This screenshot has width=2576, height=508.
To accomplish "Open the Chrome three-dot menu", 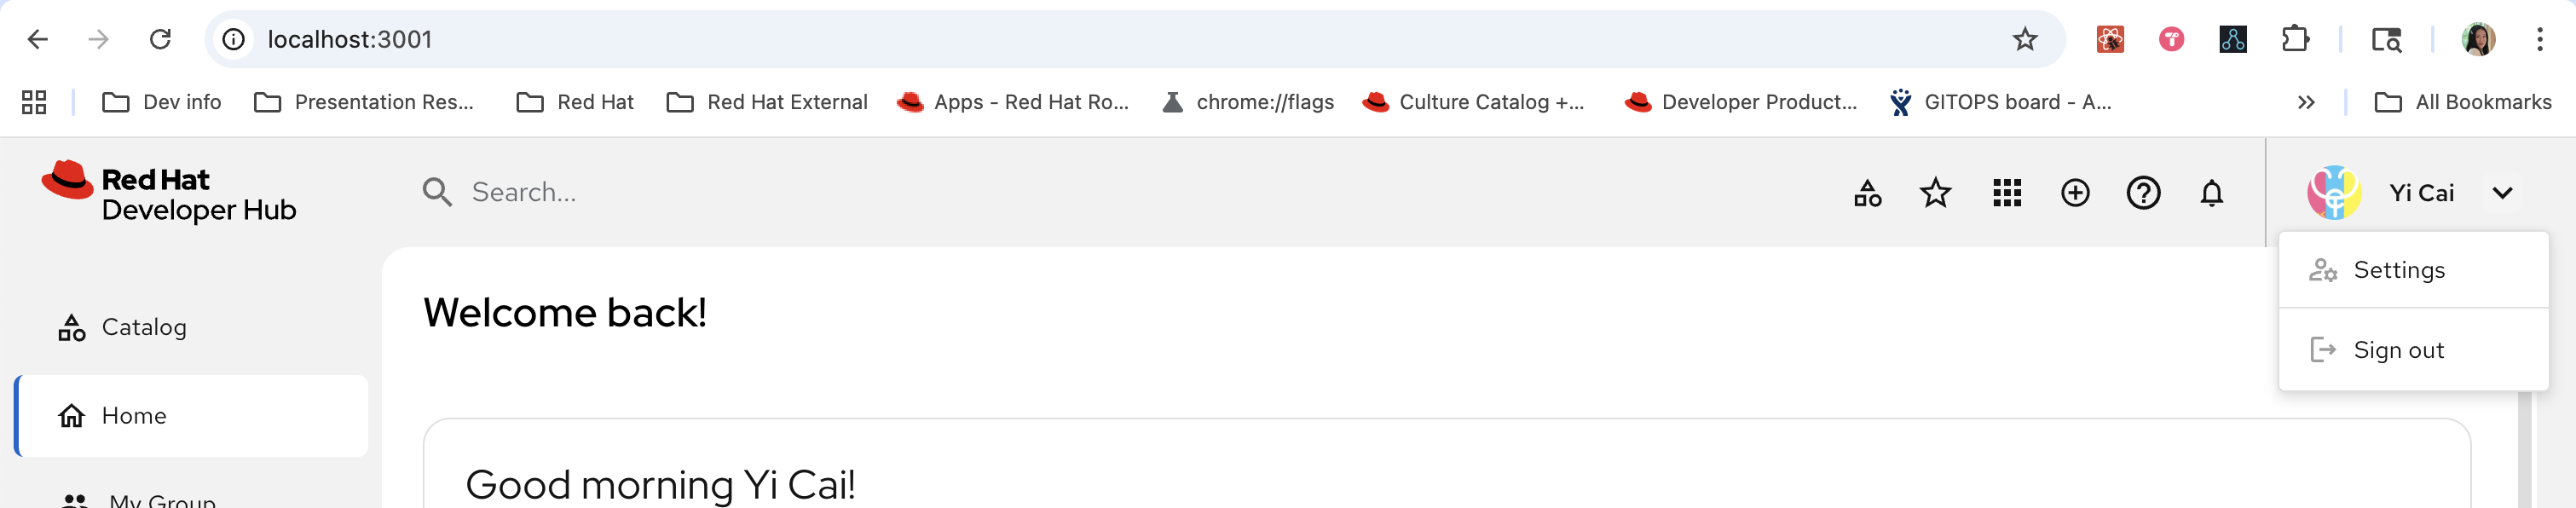I will point(2539,40).
